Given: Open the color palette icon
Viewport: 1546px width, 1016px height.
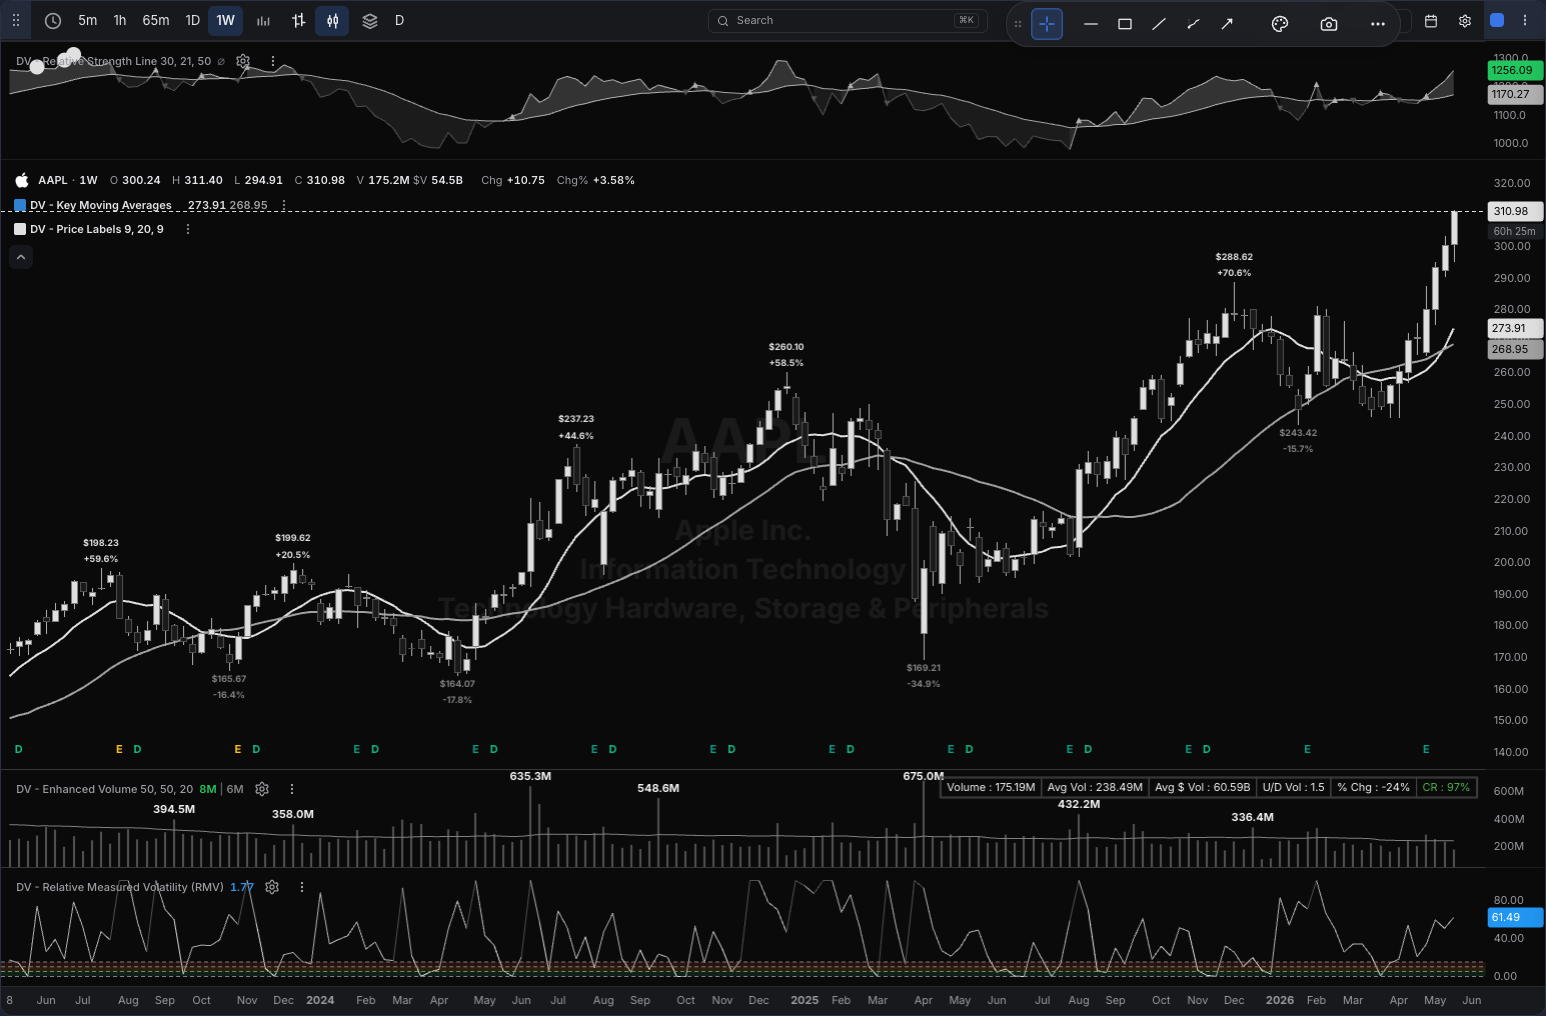Looking at the screenshot, I should [1279, 24].
